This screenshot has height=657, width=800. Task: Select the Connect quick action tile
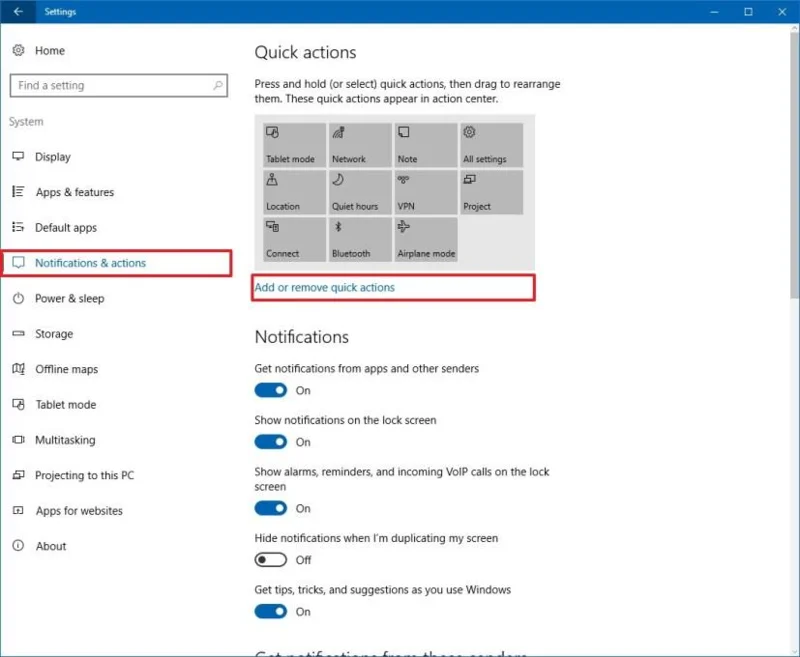pos(294,240)
